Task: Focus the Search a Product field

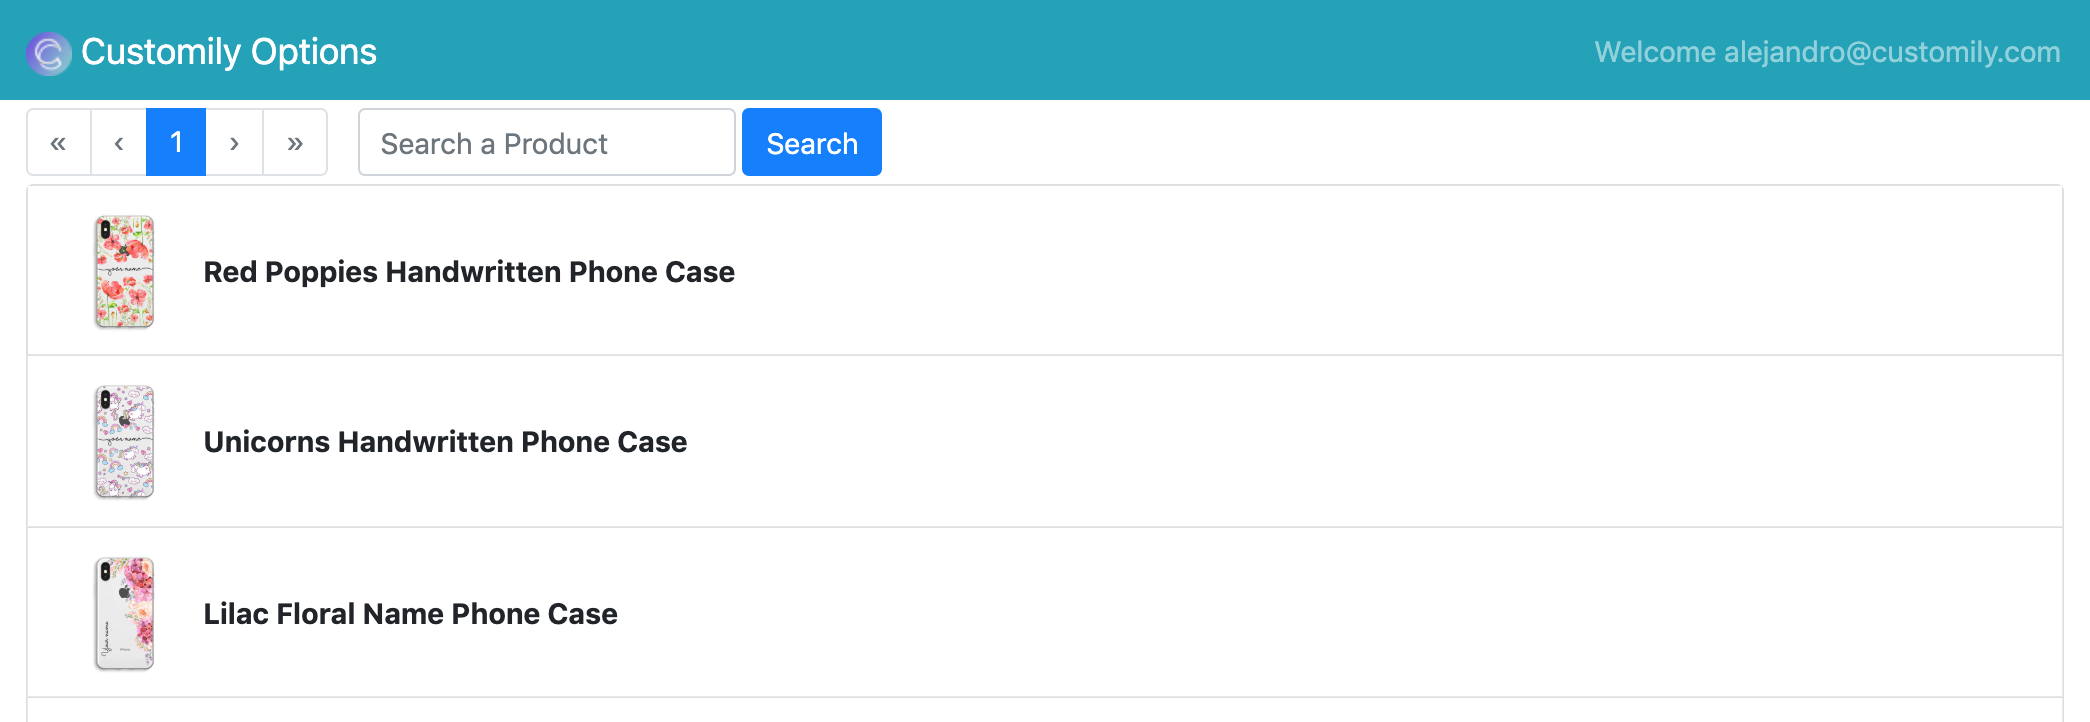Action: pos(546,143)
